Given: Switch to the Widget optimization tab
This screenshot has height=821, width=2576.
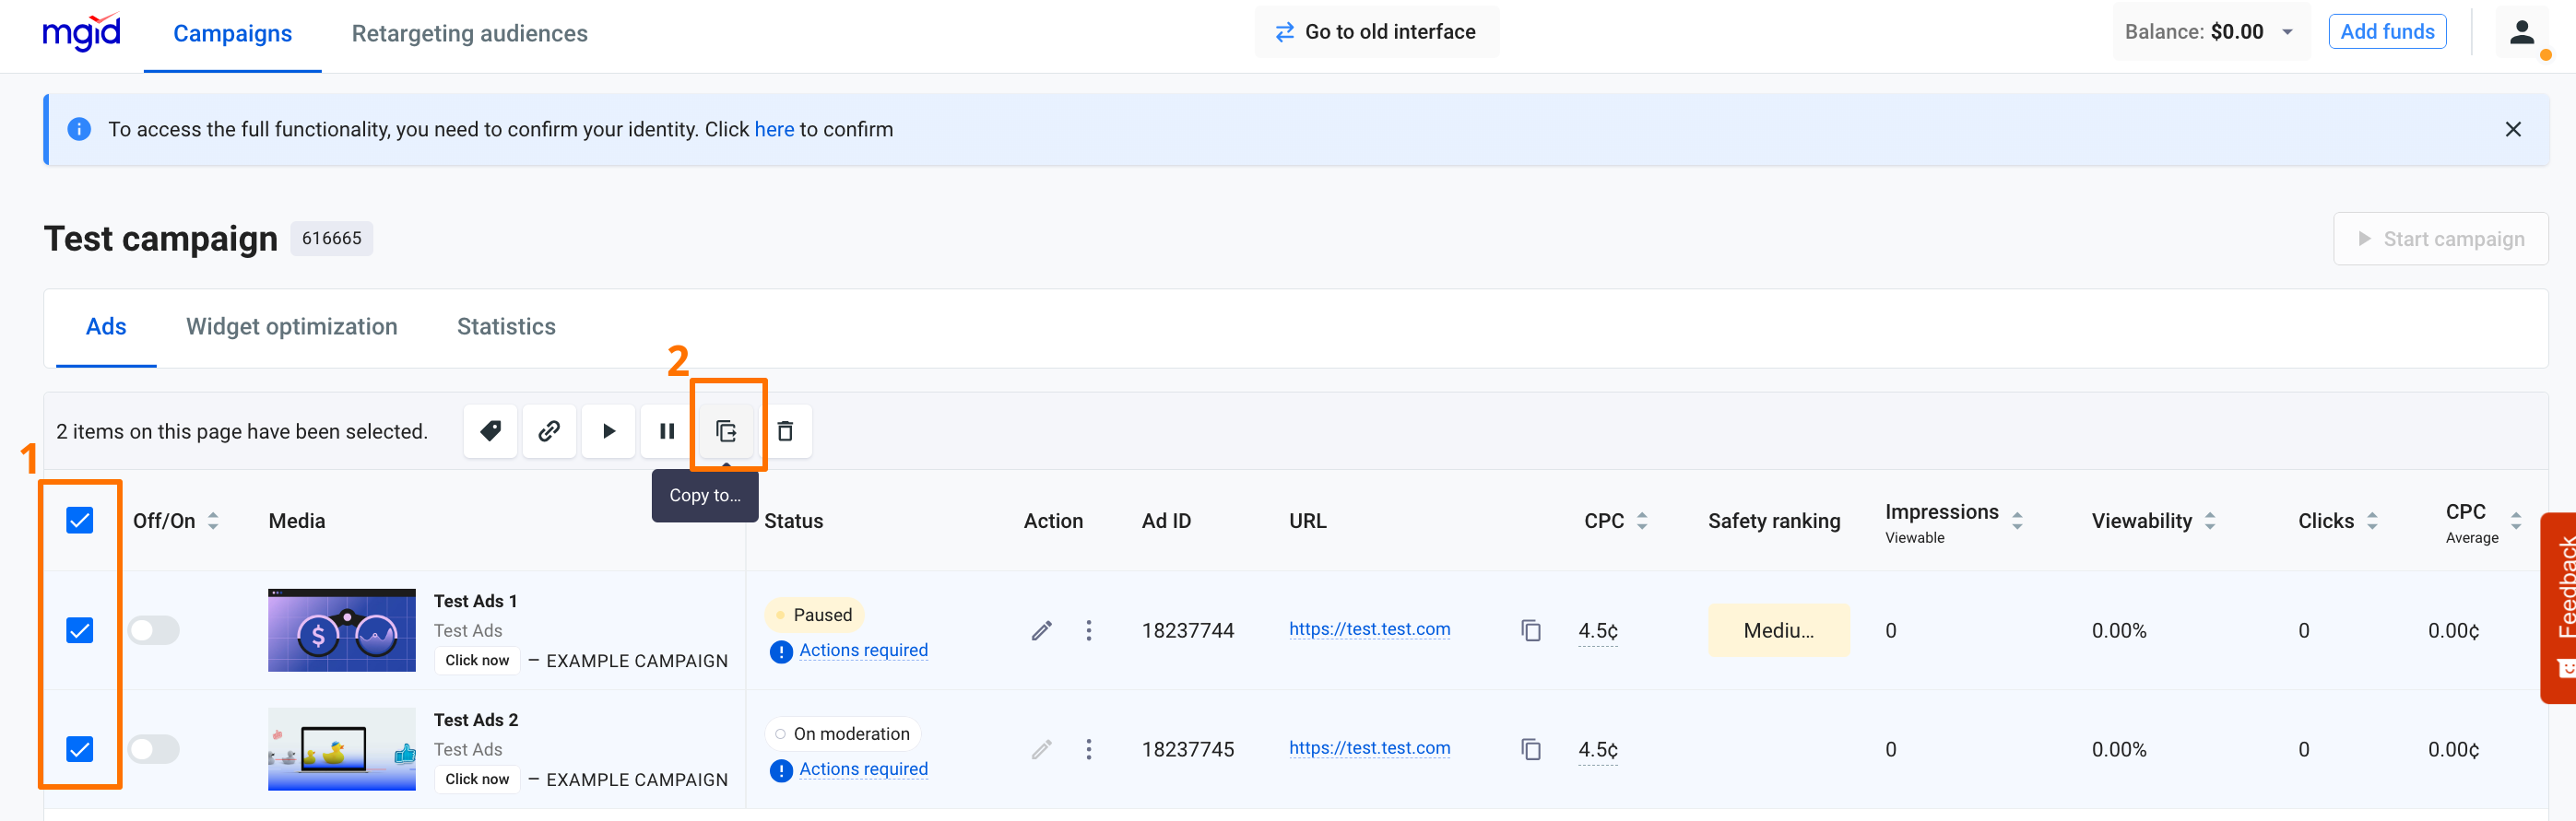Looking at the screenshot, I should 291,327.
